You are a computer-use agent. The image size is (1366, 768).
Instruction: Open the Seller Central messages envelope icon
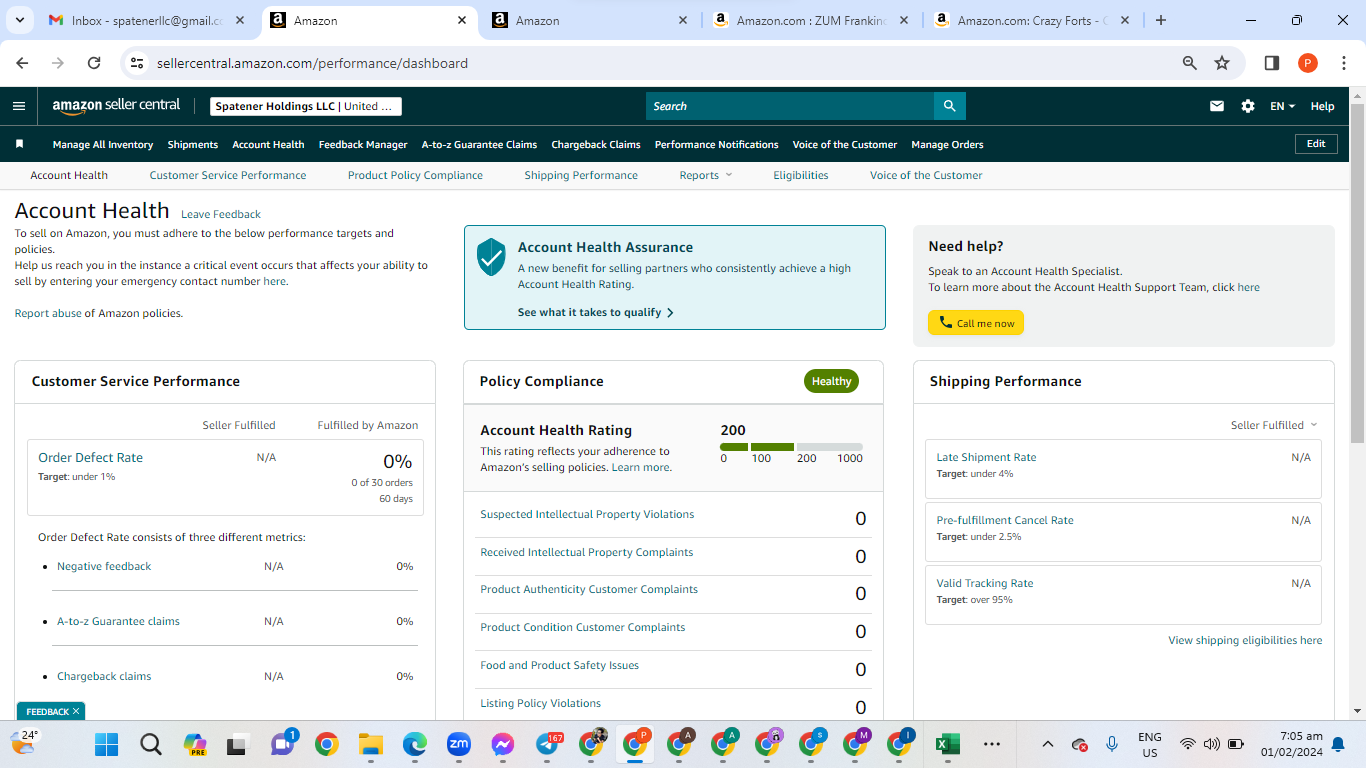click(1217, 106)
